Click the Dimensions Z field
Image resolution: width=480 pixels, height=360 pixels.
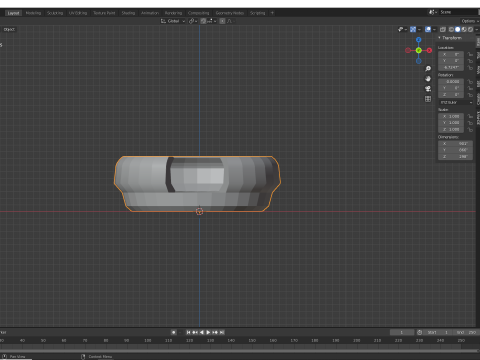[455, 156]
